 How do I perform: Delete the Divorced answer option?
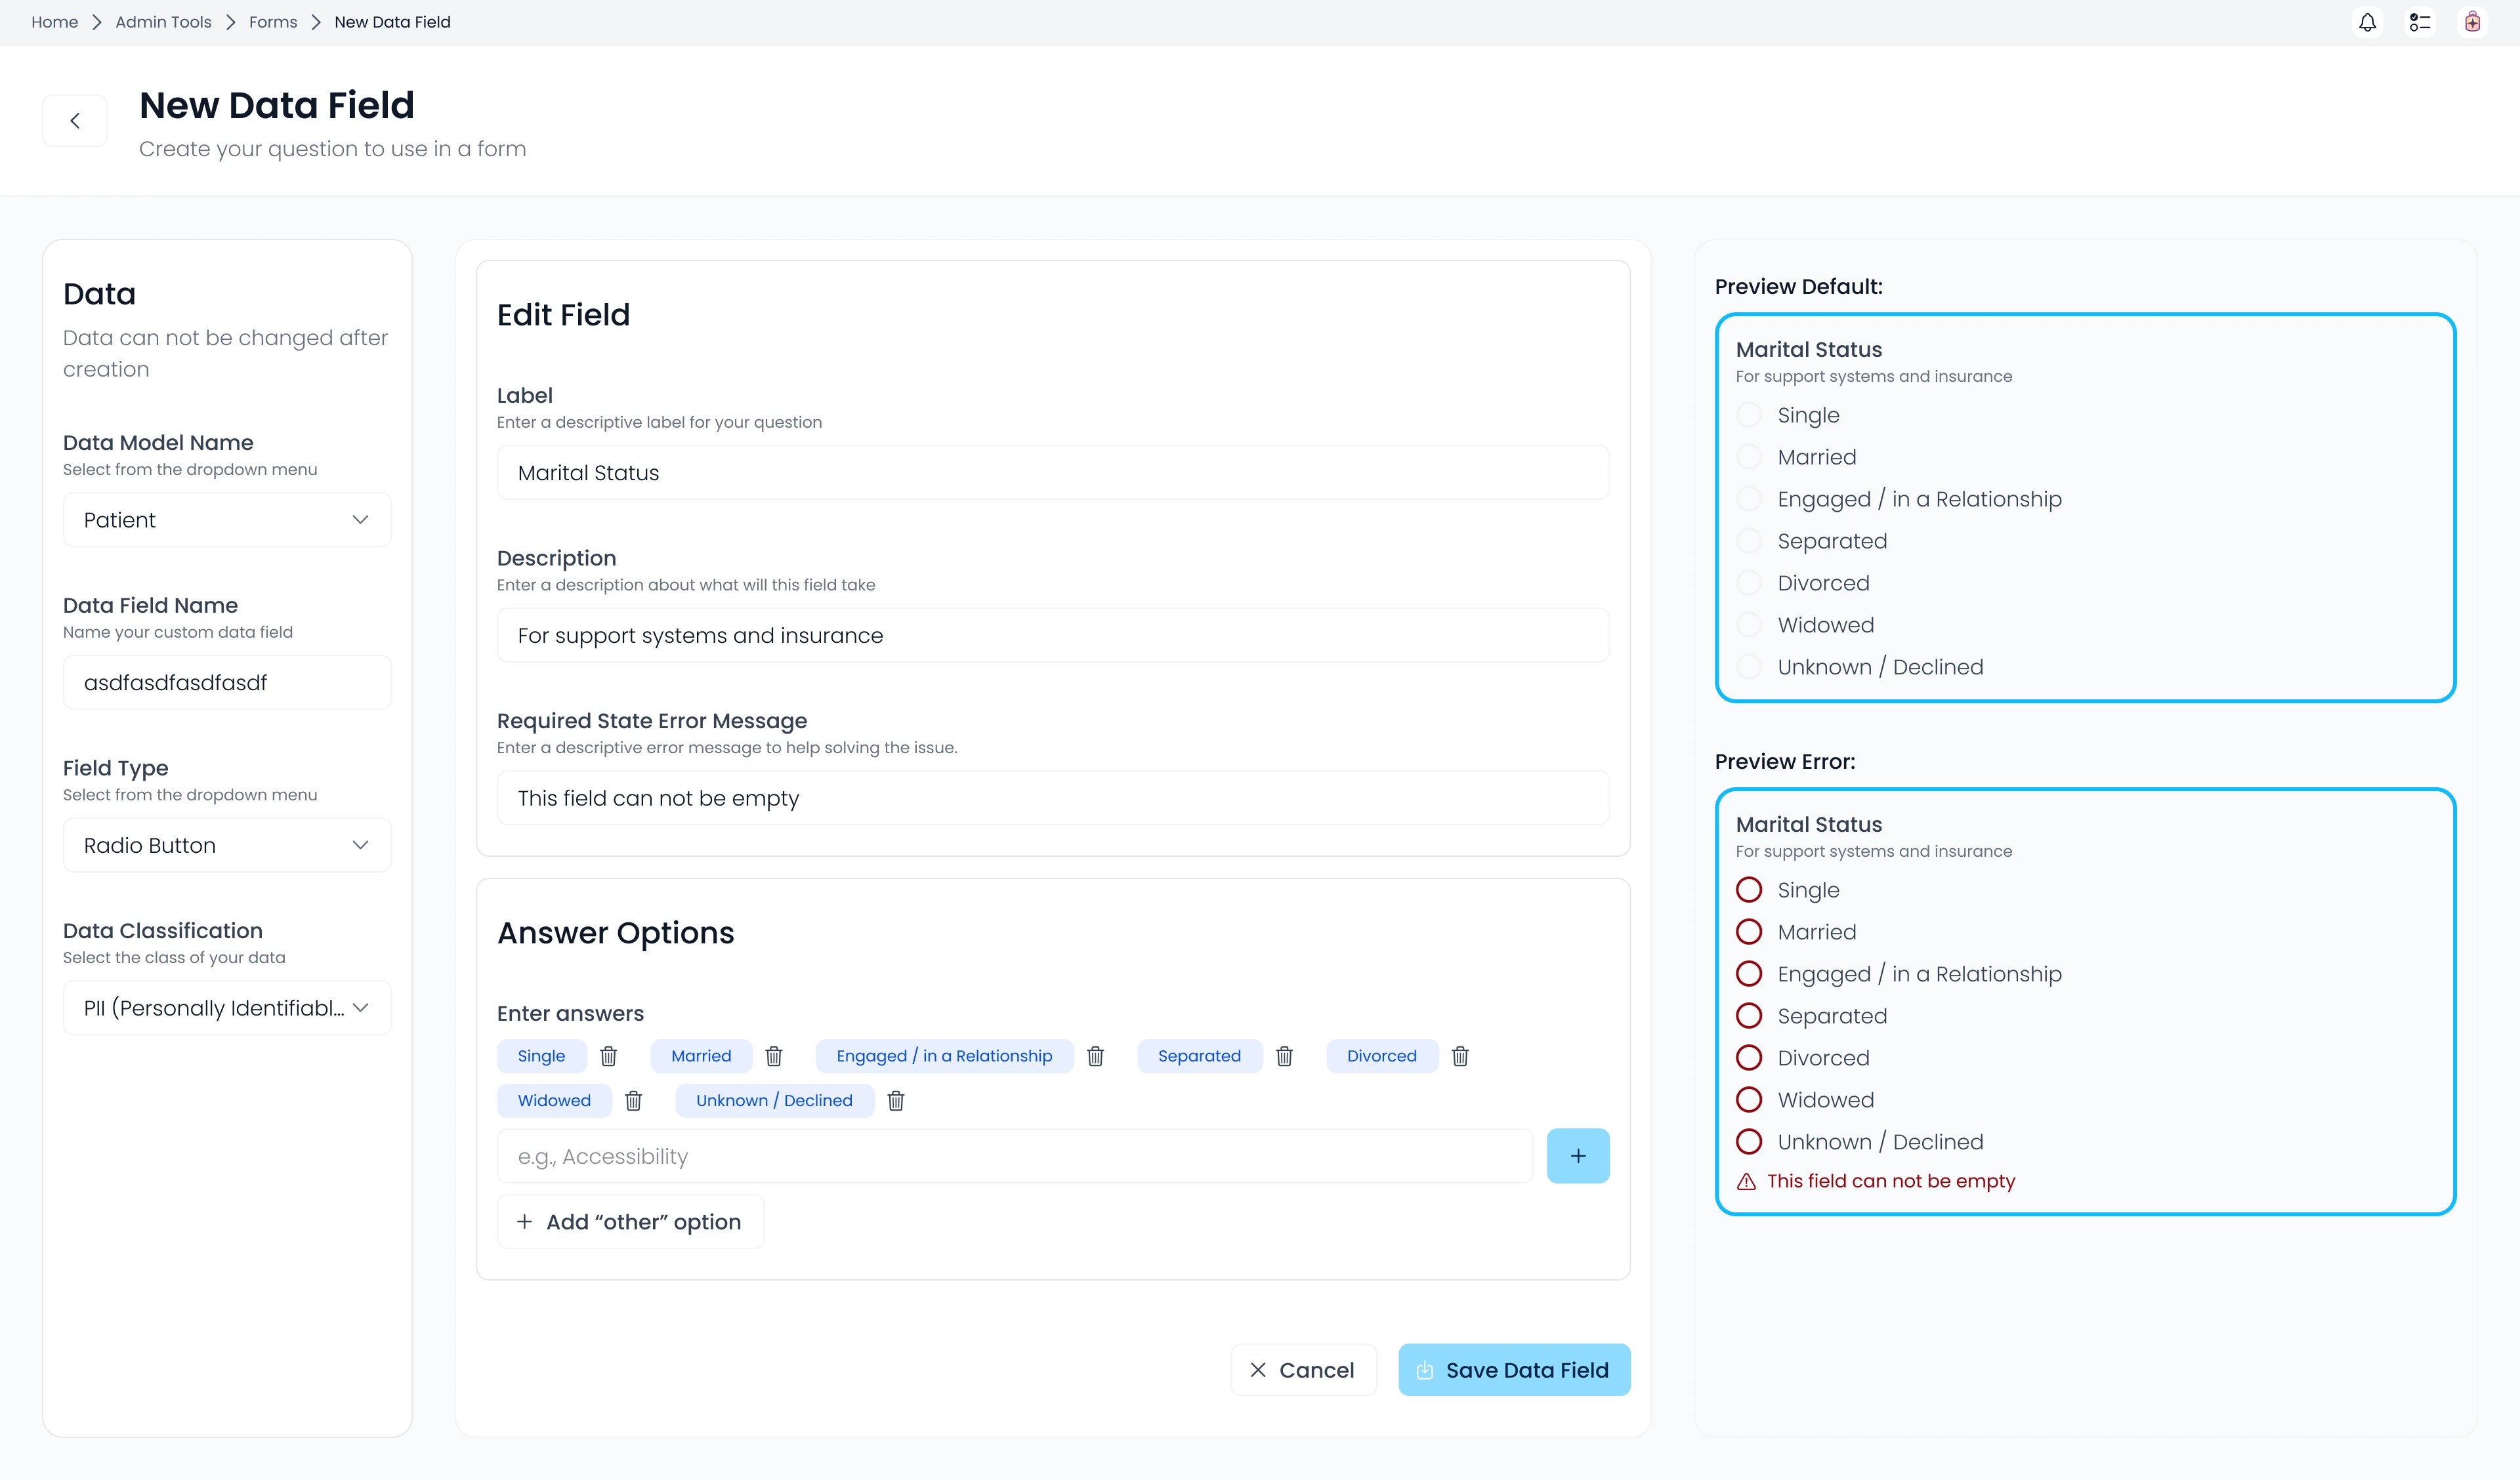coord(1460,1056)
